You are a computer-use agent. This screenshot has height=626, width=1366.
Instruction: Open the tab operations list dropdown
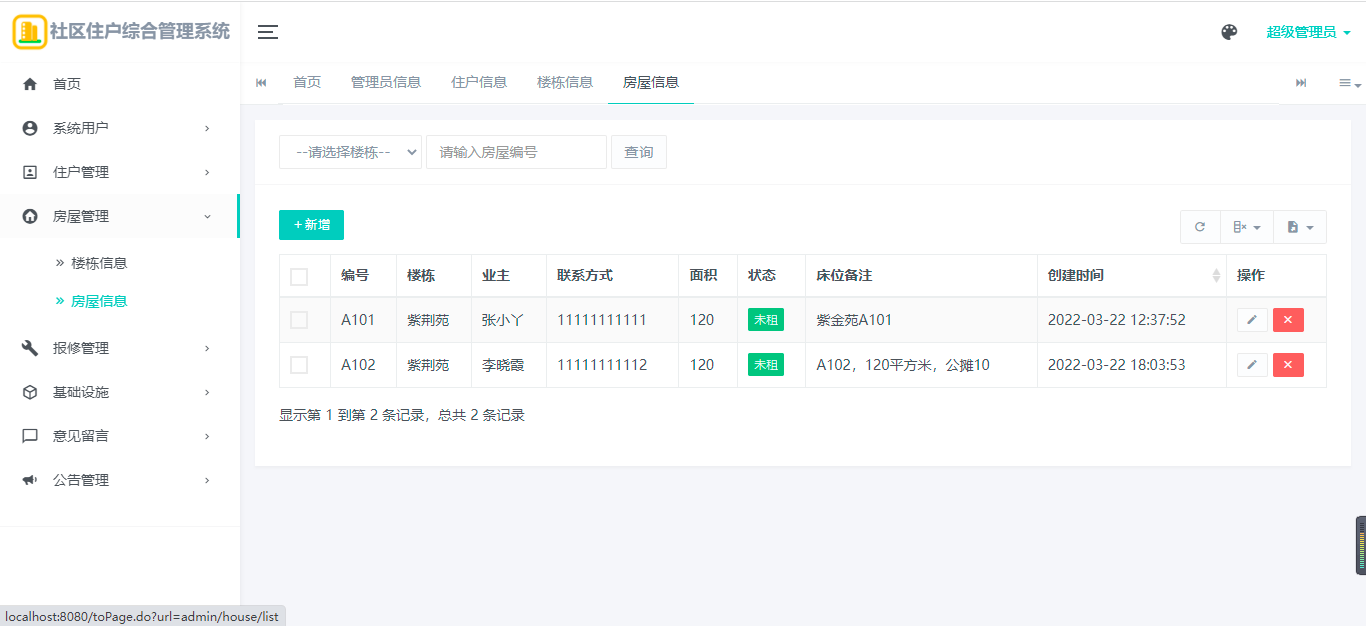pos(1350,83)
